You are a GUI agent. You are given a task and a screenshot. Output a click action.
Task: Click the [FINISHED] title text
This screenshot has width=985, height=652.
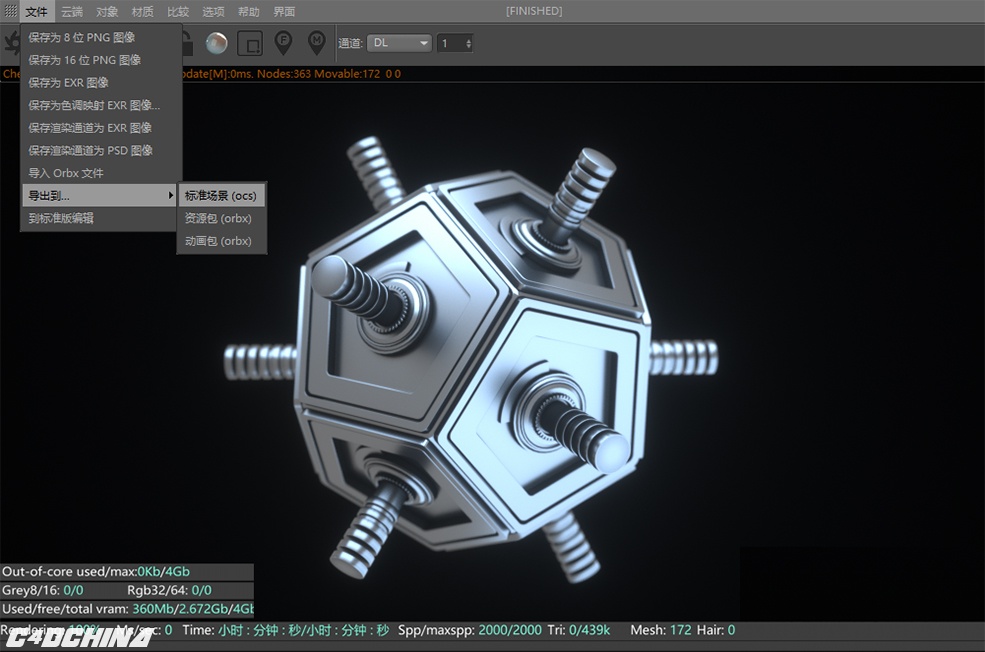[x=534, y=11]
